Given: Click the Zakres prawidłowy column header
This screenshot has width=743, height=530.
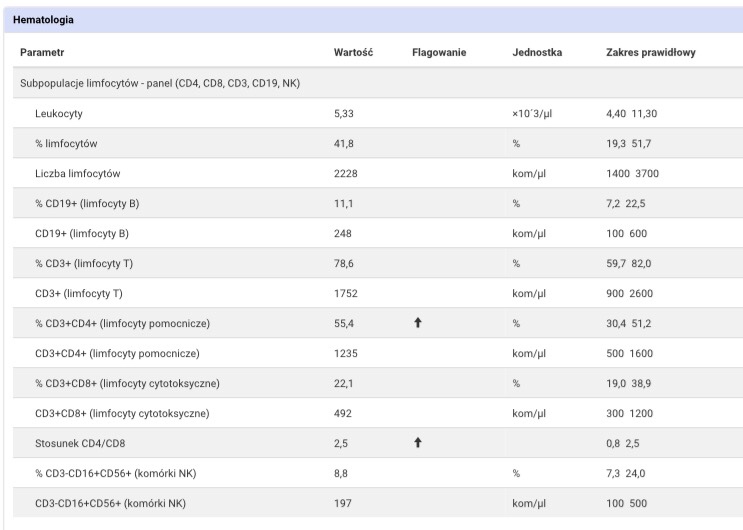Looking at the screenshot, I should [651, 52].
